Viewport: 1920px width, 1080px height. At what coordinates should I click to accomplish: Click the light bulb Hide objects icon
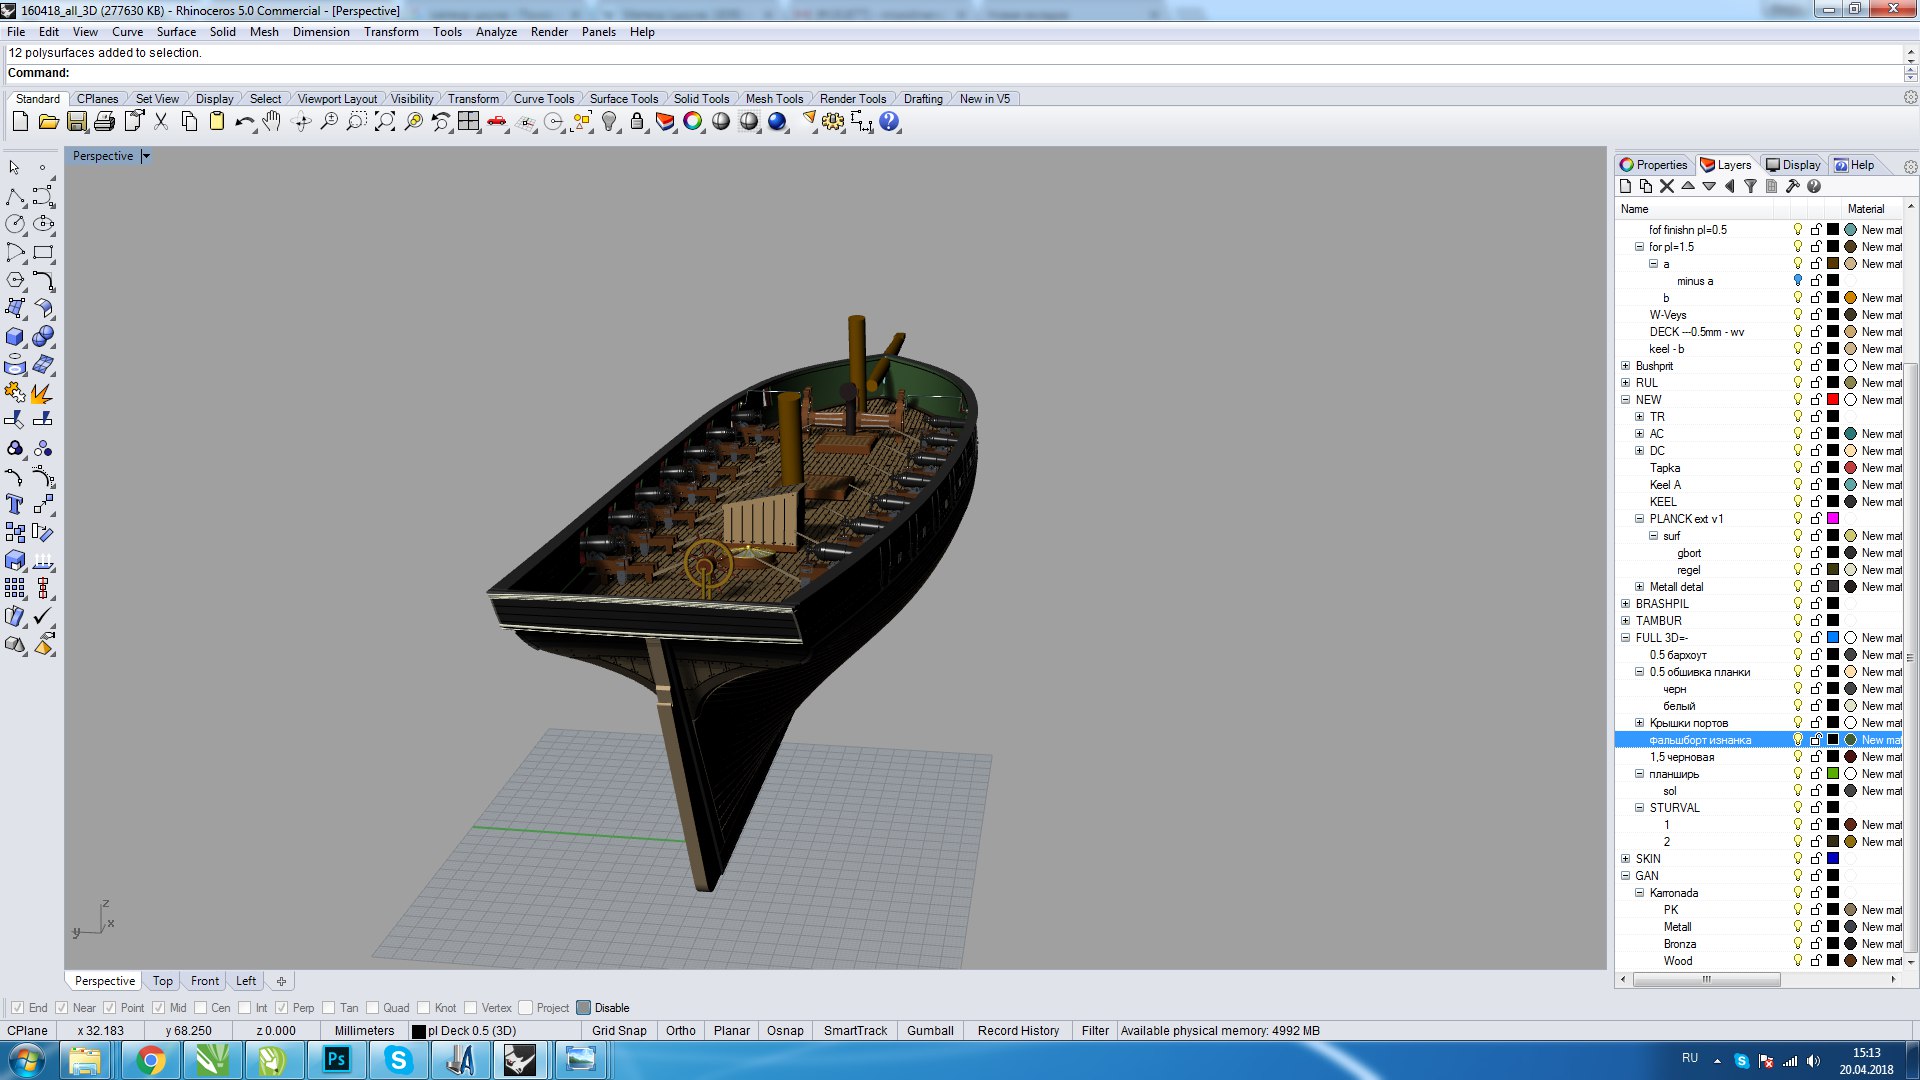[x=609, y=122]
